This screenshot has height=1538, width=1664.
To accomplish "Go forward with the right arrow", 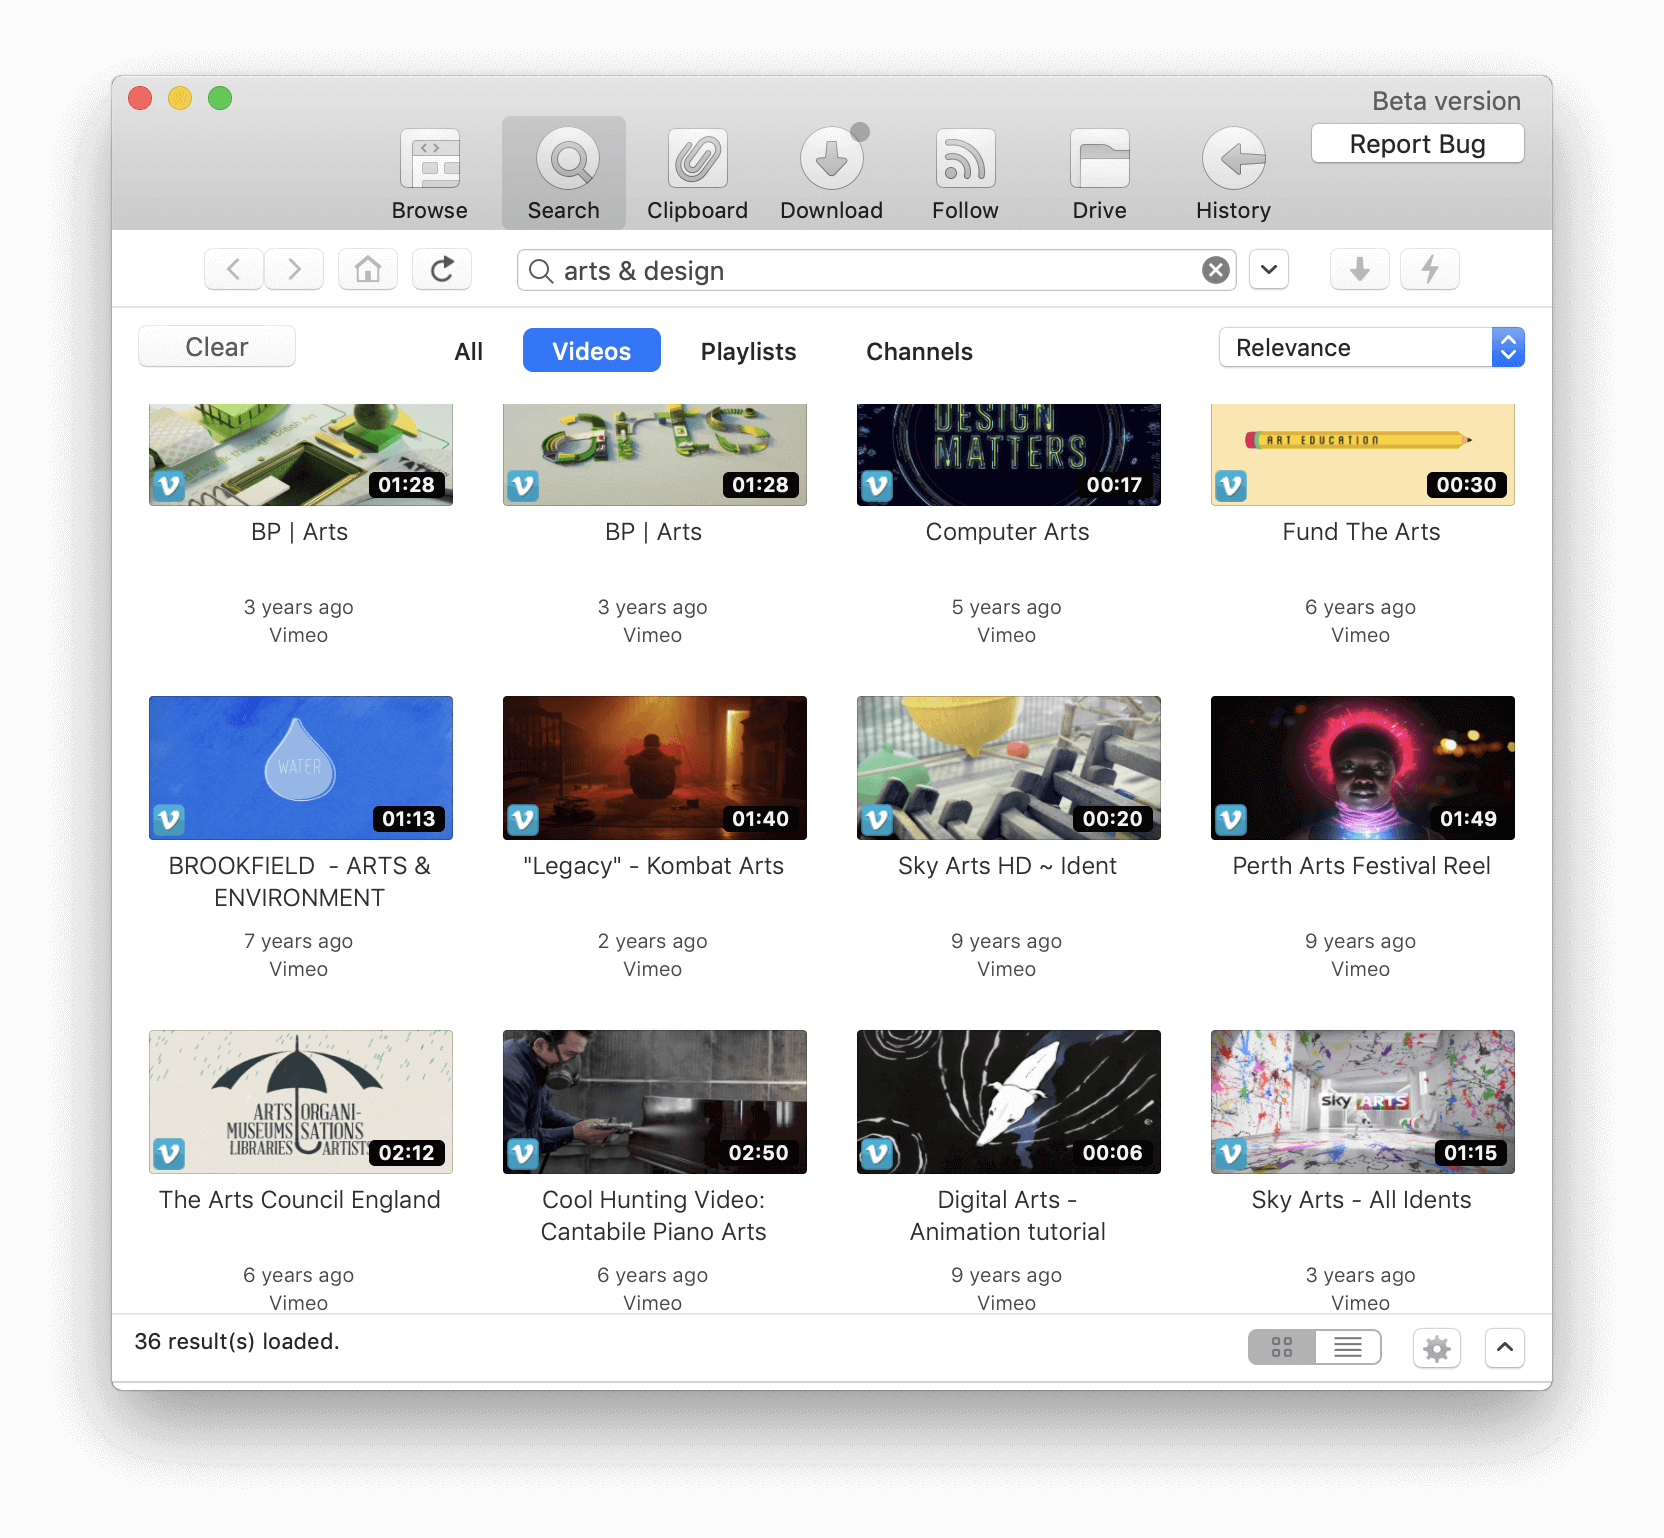I will 294,269.
